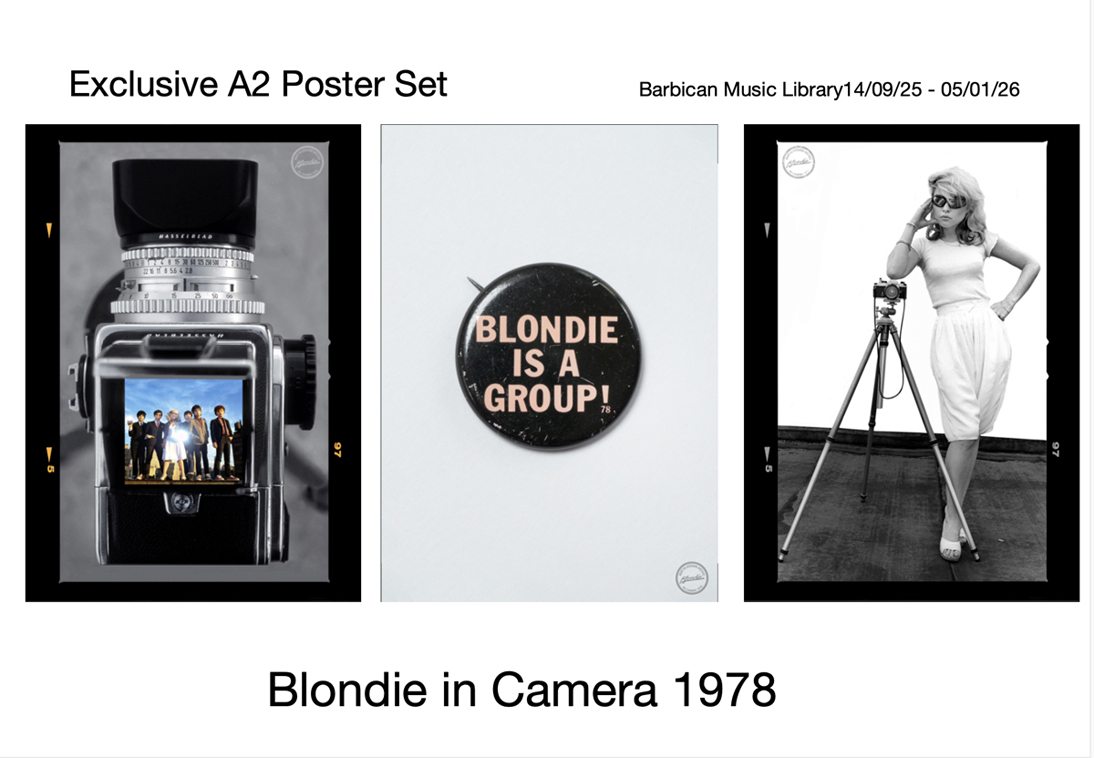Click the Blondie stamp logo on camera poster
Image resolution: width=1094 pixels, height=758 pixels.
tap(307, 163)
